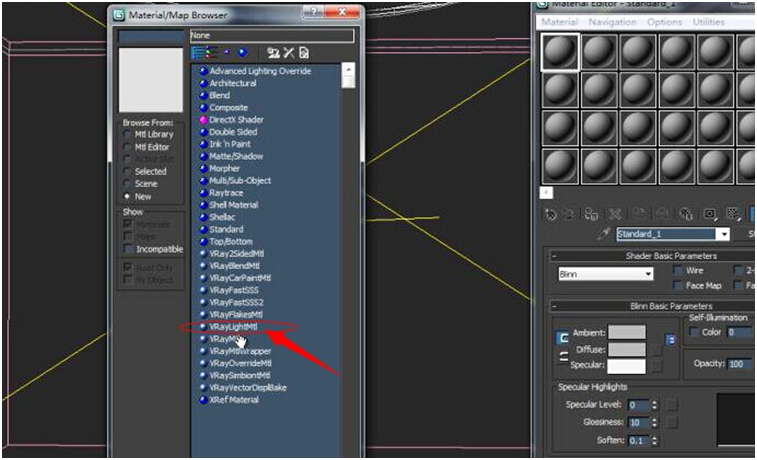Toggle Ambient-Diffuse color lock button
The image size is (757, 460).
[562, 338]
